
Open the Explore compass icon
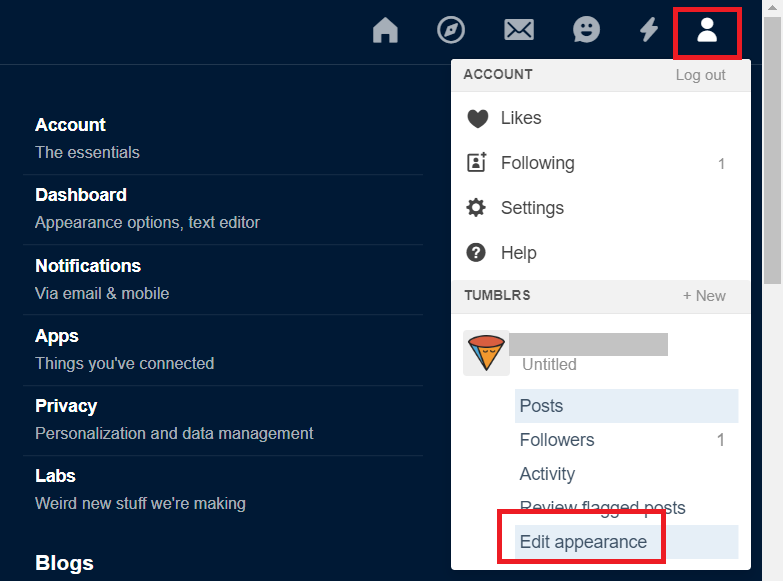tap(451, 30)
